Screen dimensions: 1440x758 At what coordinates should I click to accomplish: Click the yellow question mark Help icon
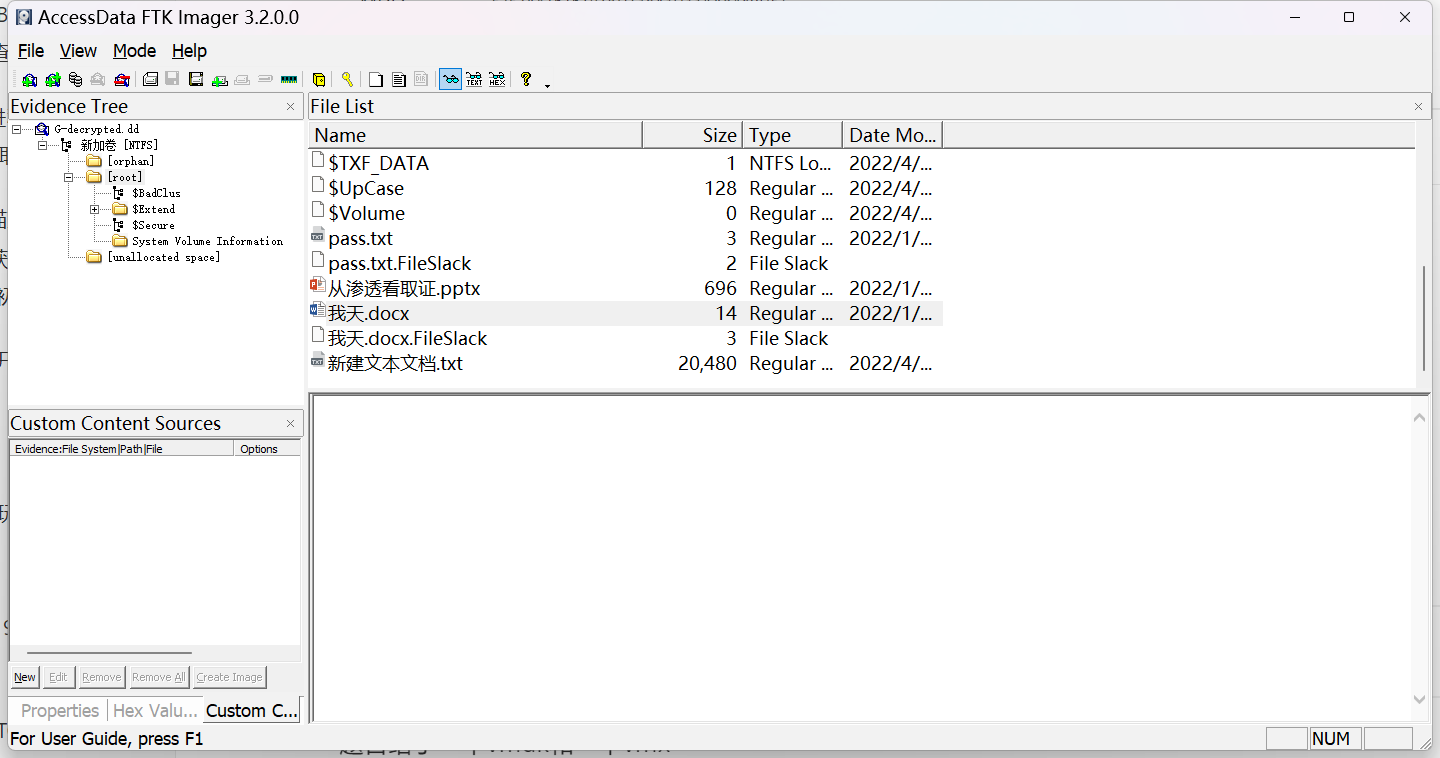coord(526,80)
